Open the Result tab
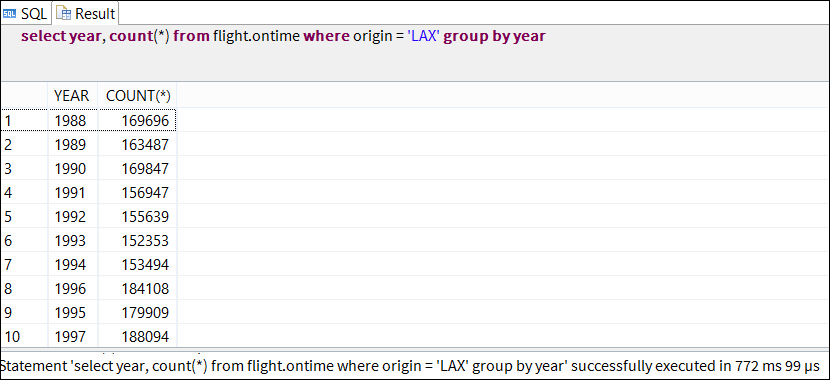 [86, 13]
